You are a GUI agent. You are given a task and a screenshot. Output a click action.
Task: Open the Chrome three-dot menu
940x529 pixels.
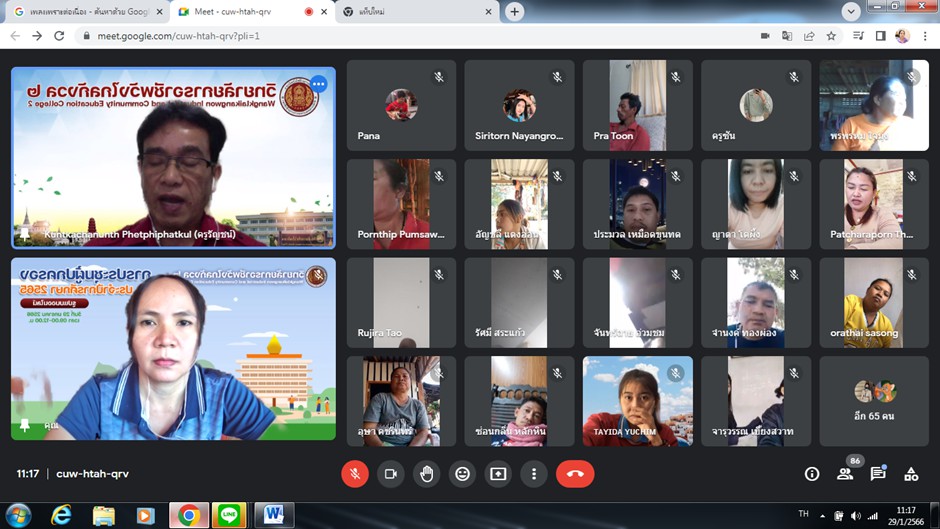[925, 36]
